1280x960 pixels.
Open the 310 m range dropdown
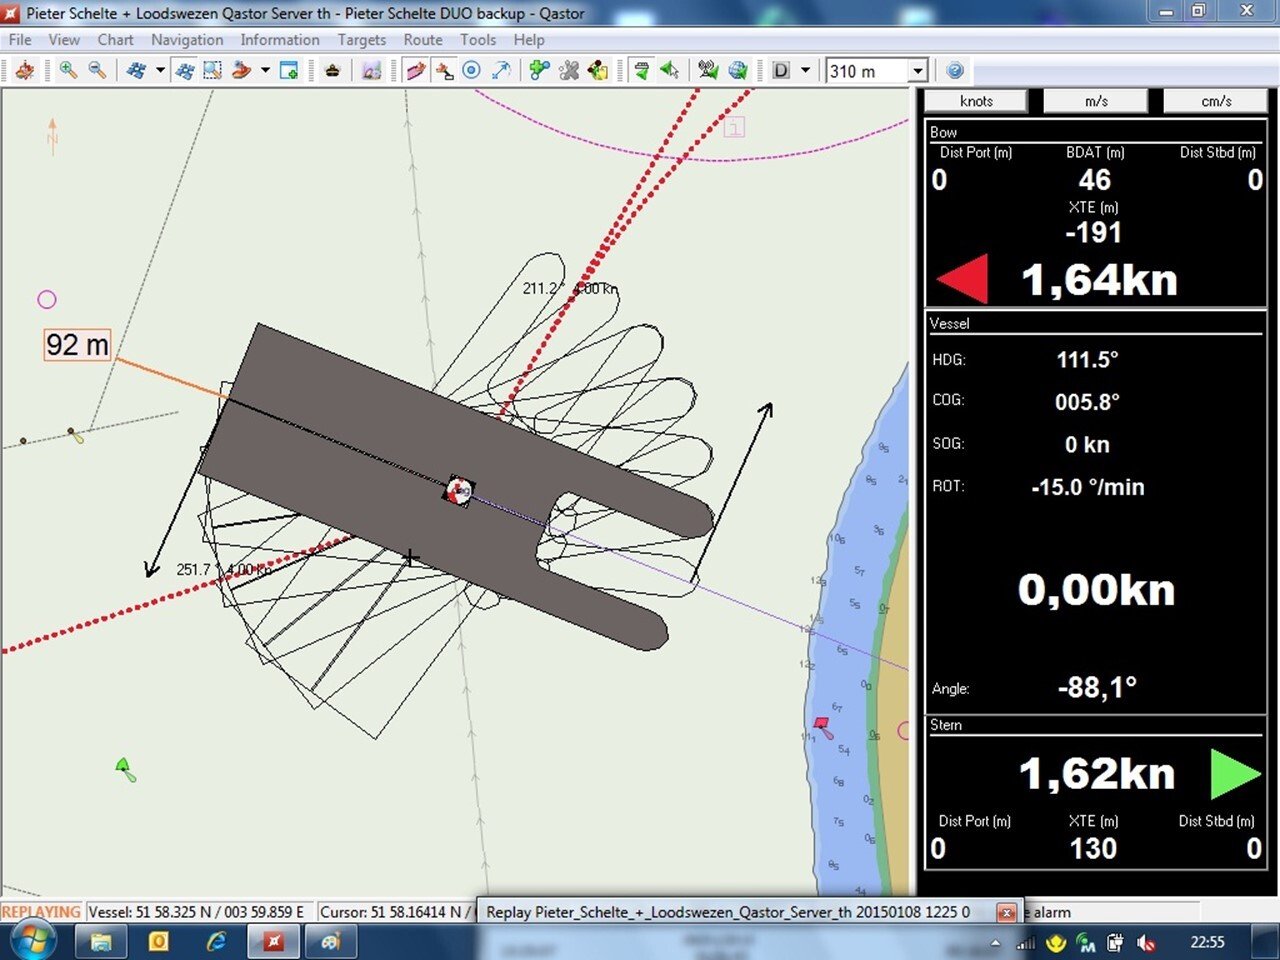pyautogui.click(x=917, y=71)
